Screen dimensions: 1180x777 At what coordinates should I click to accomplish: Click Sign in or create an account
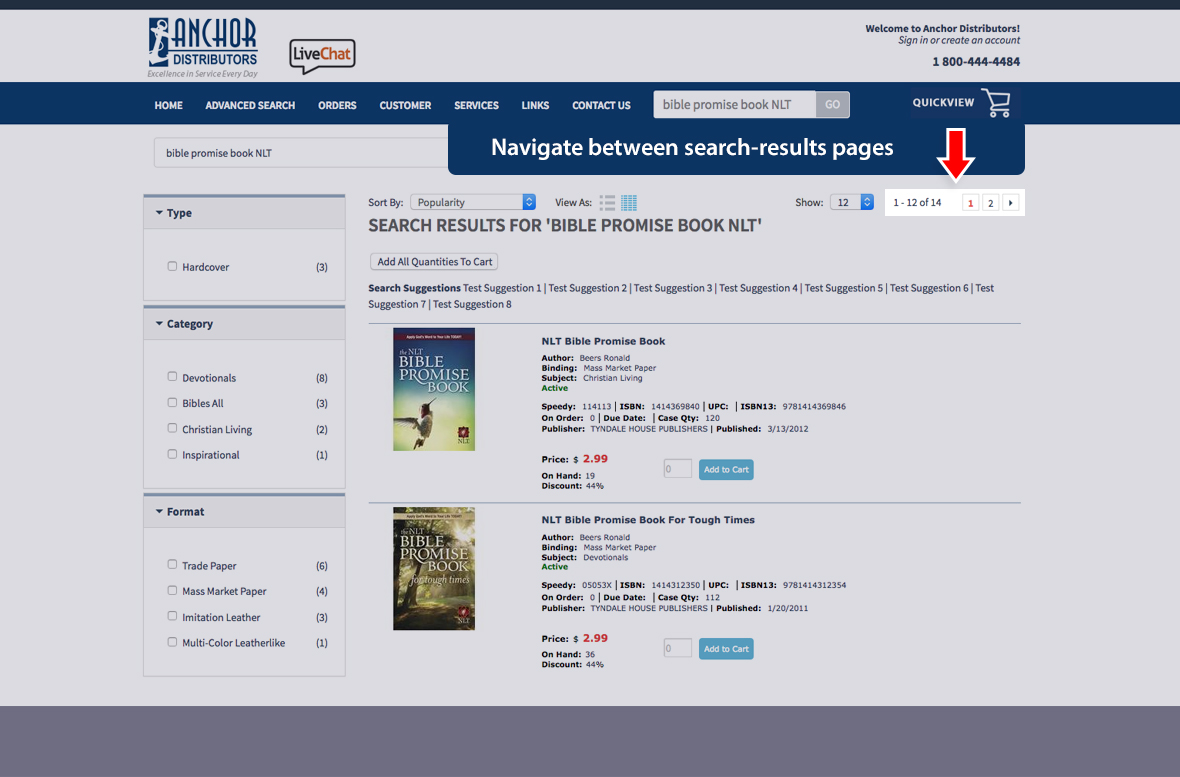pos(959,41)
